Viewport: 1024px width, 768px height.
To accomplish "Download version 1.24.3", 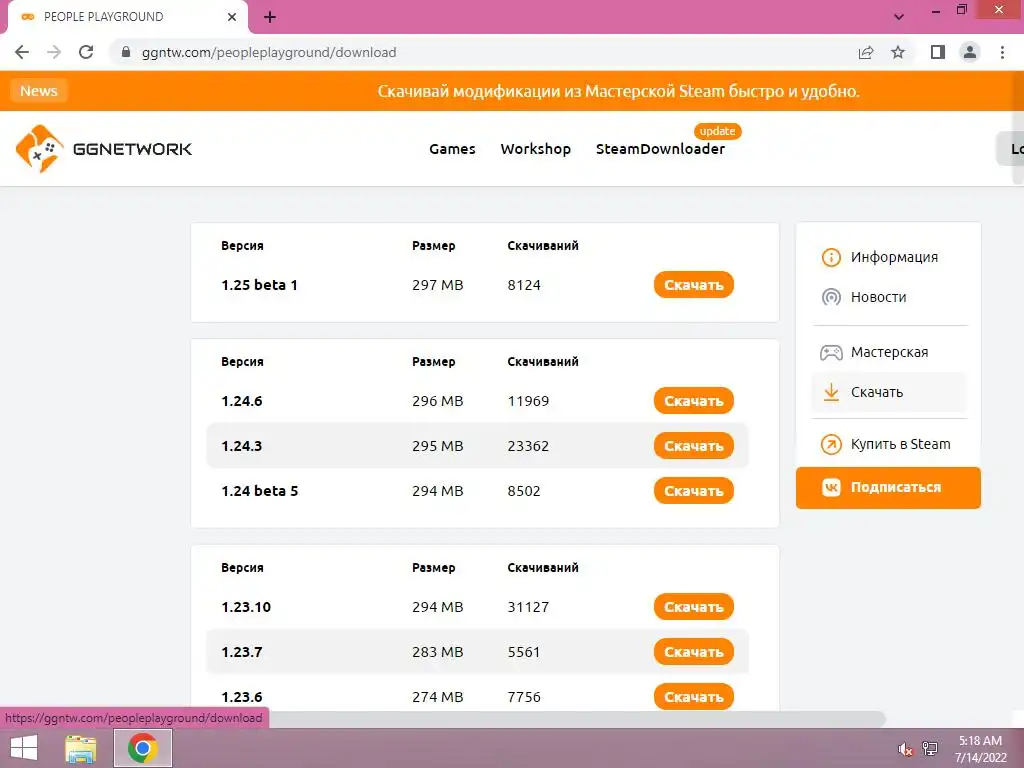I will pos(694,446).
